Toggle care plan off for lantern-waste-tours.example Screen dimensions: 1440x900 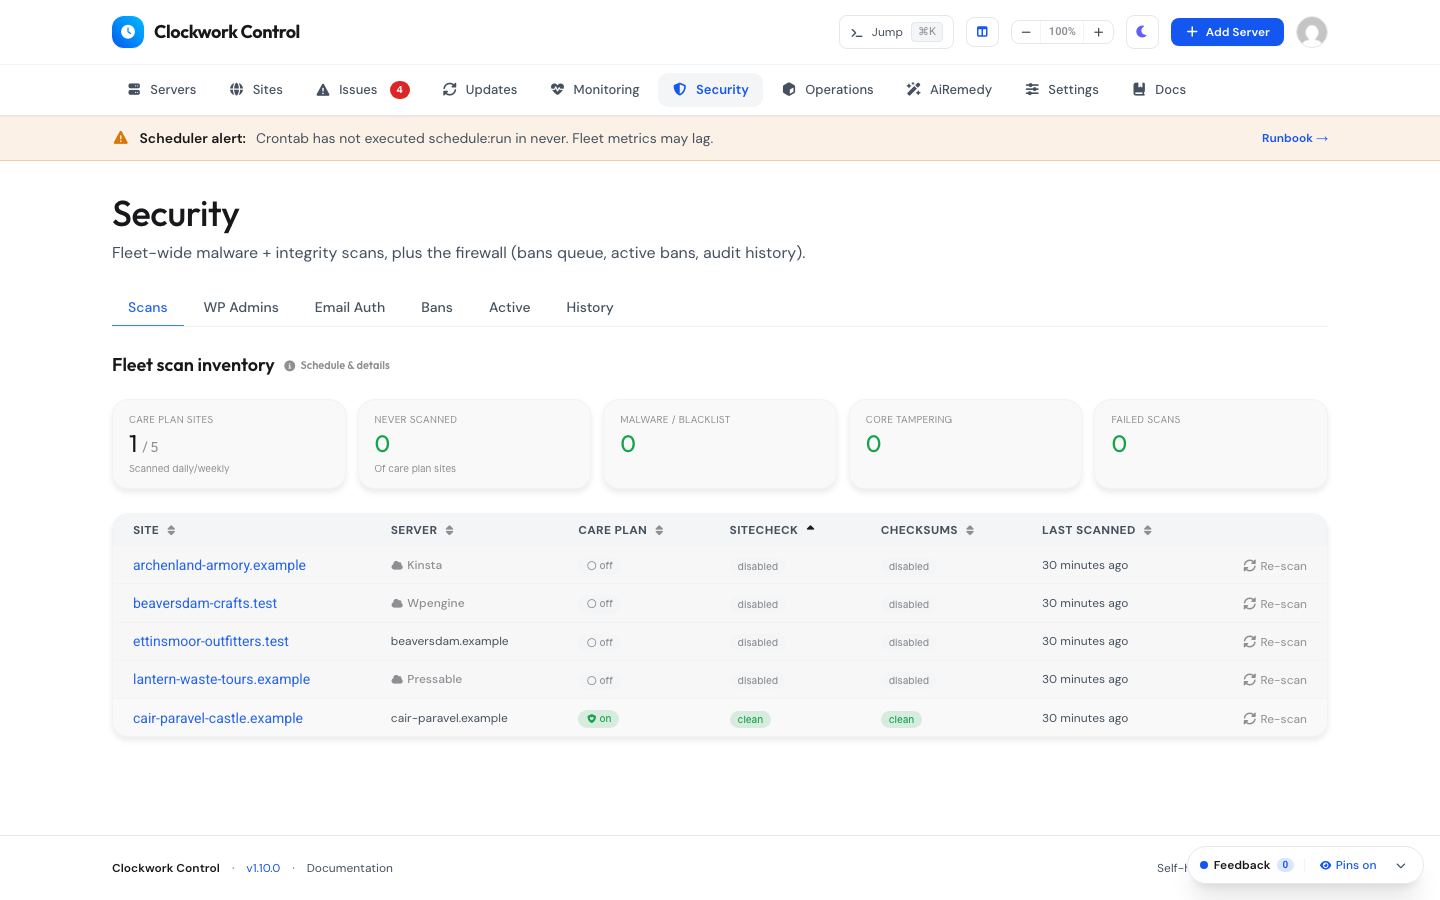(600, 680)
